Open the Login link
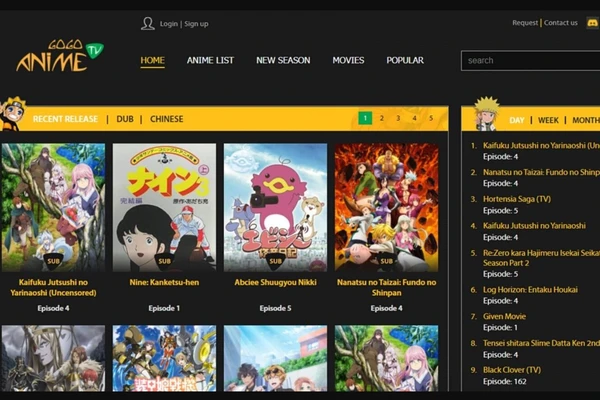This screenshot has width=600, height=400. pyautogui.click(x=169, y=24)
